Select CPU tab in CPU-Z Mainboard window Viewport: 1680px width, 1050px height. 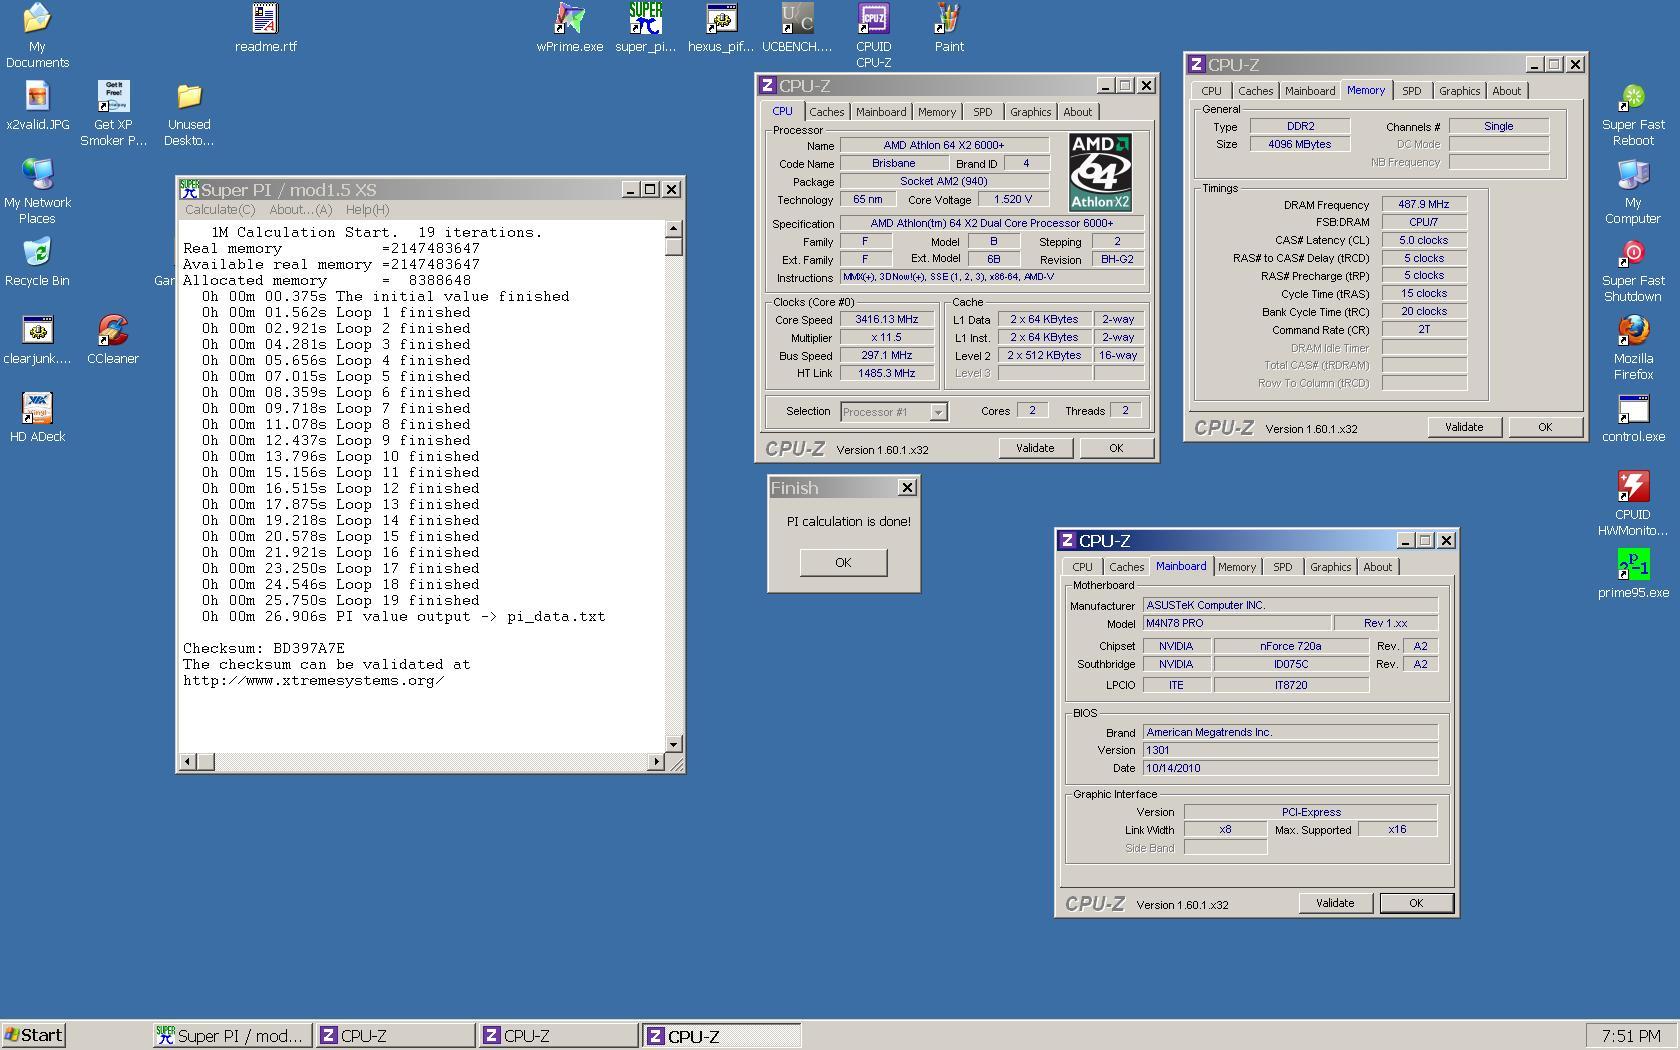point(1082,567)
